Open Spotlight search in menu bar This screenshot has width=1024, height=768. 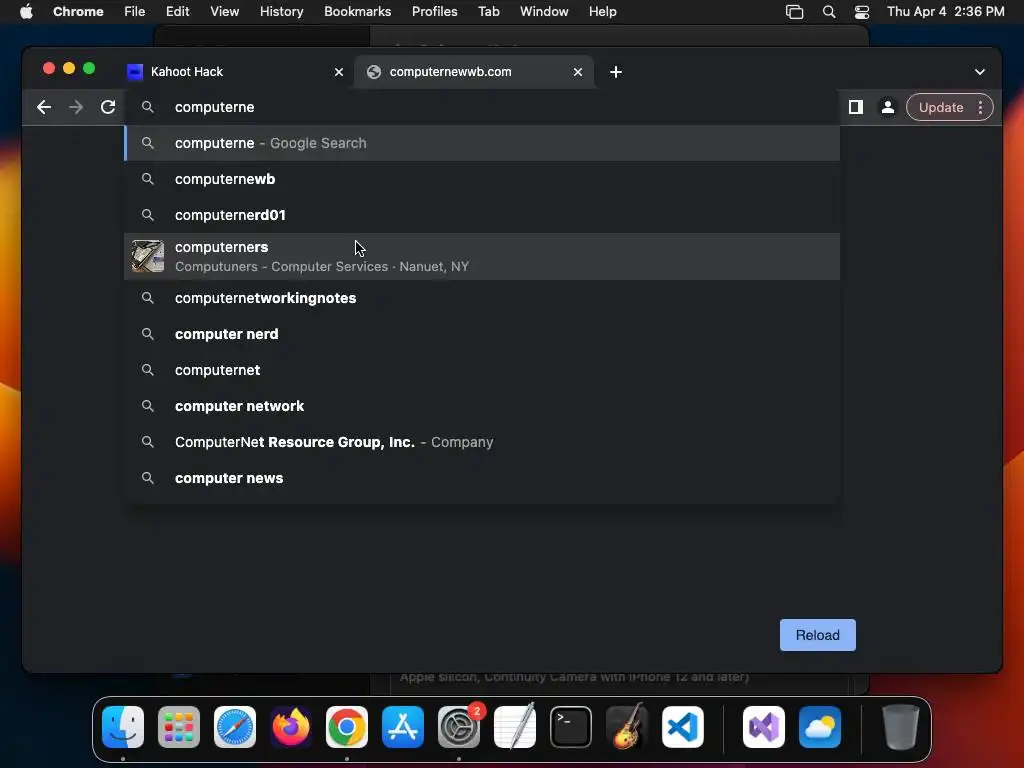click(x=829, y=12)
